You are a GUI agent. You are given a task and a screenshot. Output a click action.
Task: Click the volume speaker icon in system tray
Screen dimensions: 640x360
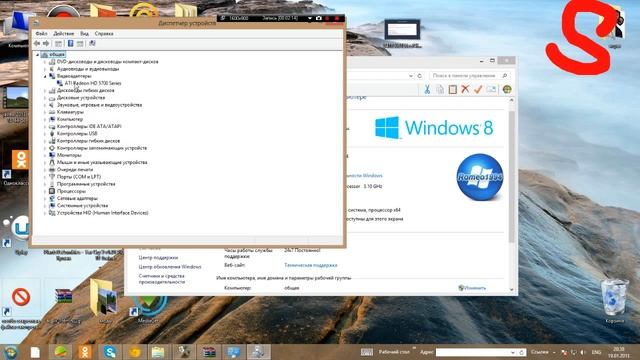coord(583,352)
